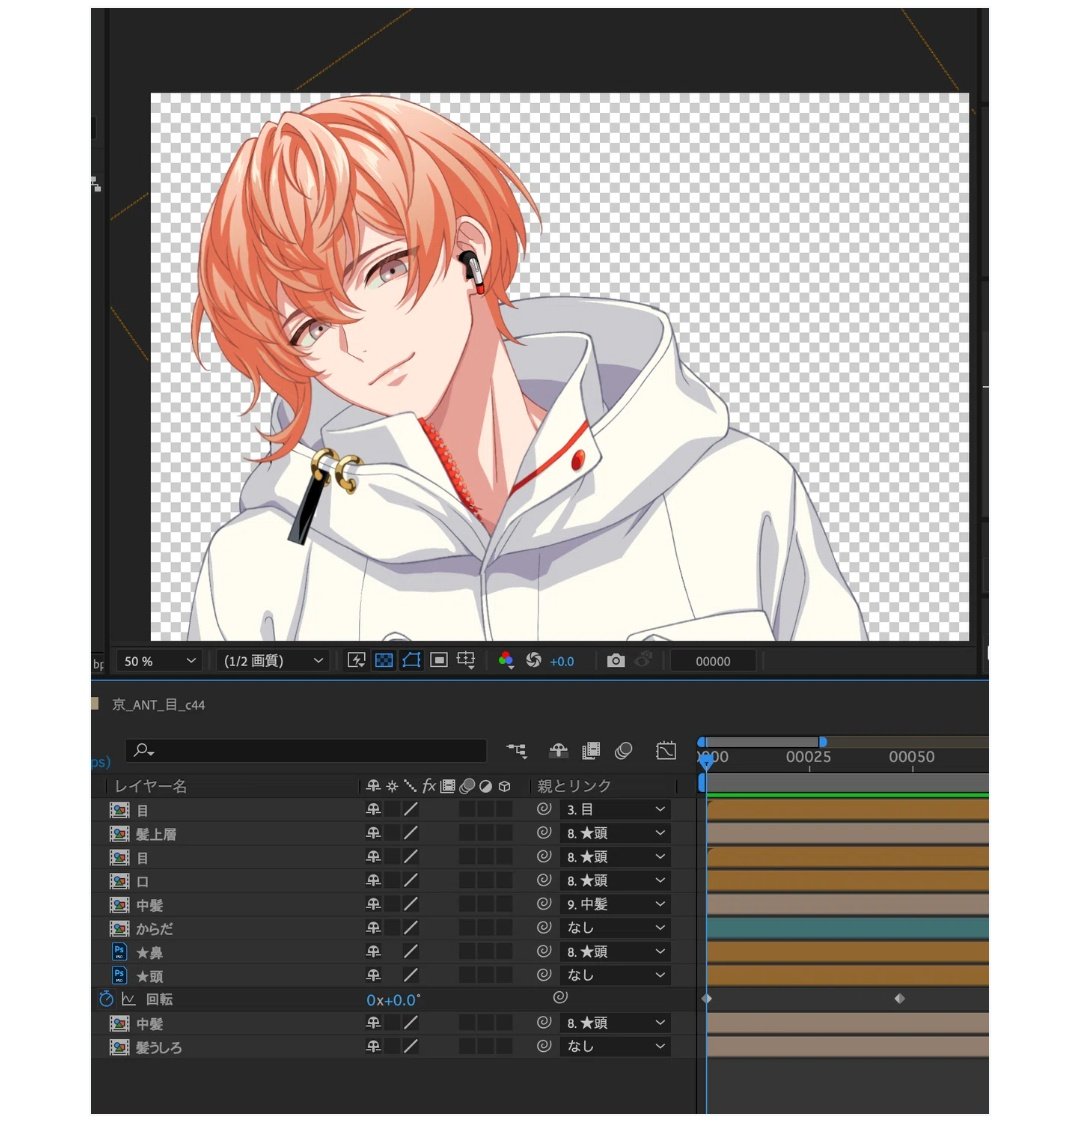Viewport: 1080px width, 1133px height.
Task: Select the 京_ANT_目_c44 composition tab
Action: [158, 705]
